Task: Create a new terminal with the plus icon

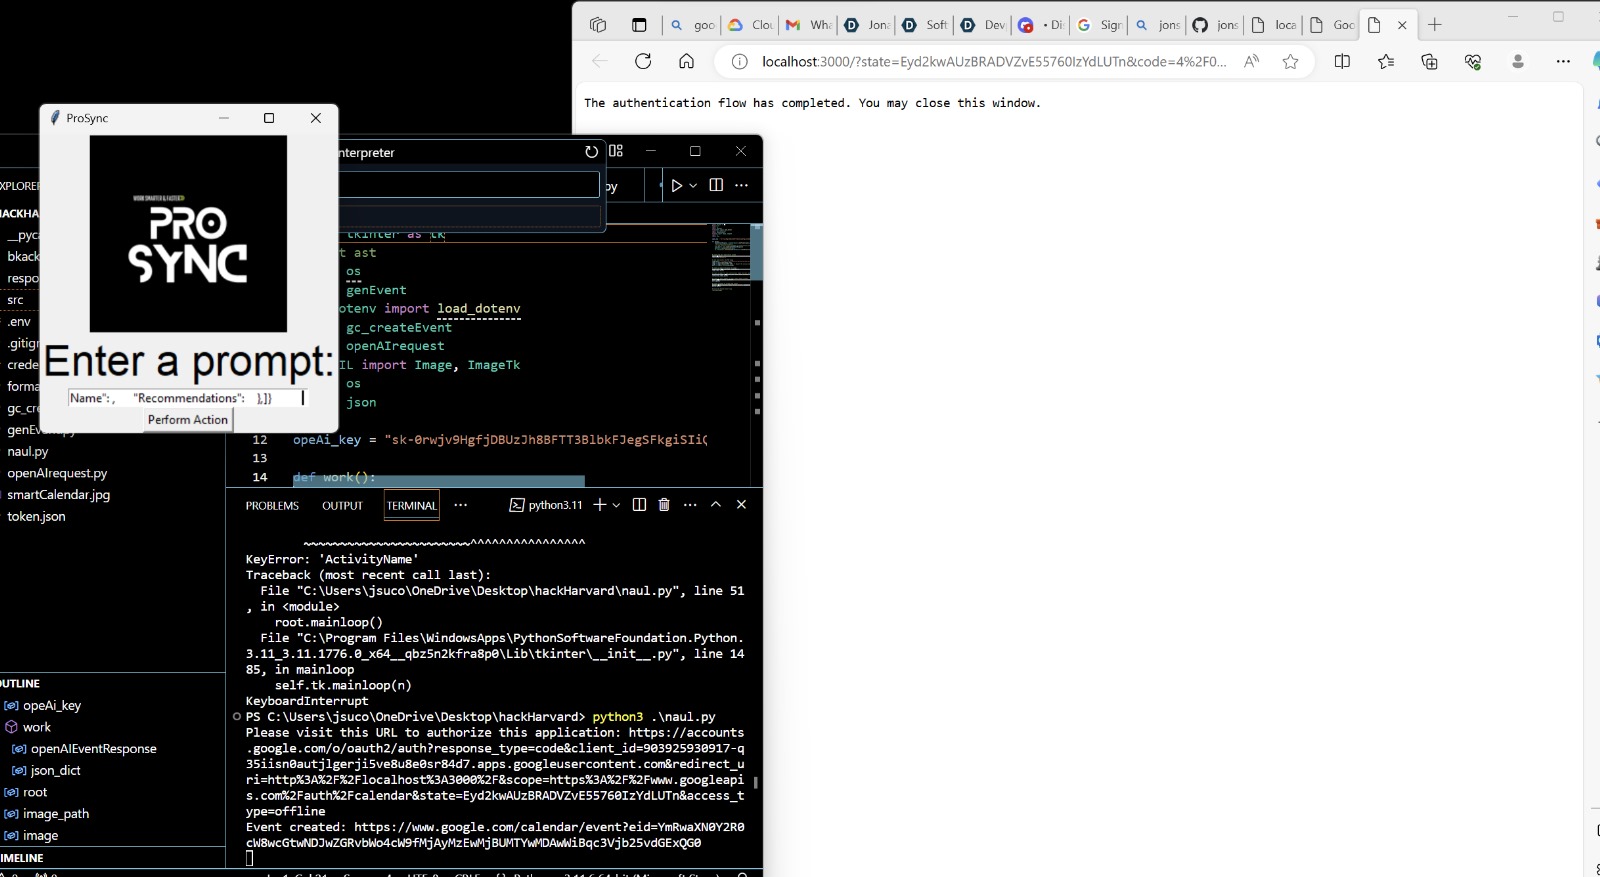Action: (x=600, y=505)
